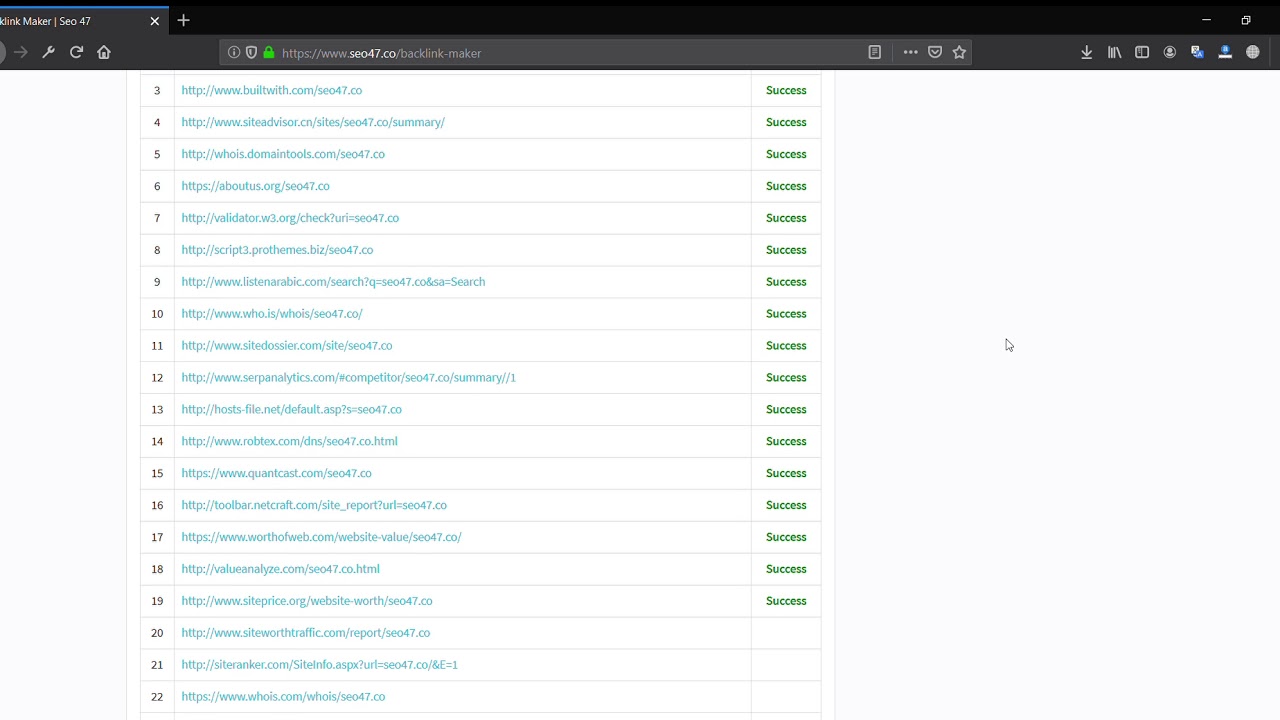Open the aboutus.org/seo47.co link
This screenshot has height=720, width=1280.
255,186
